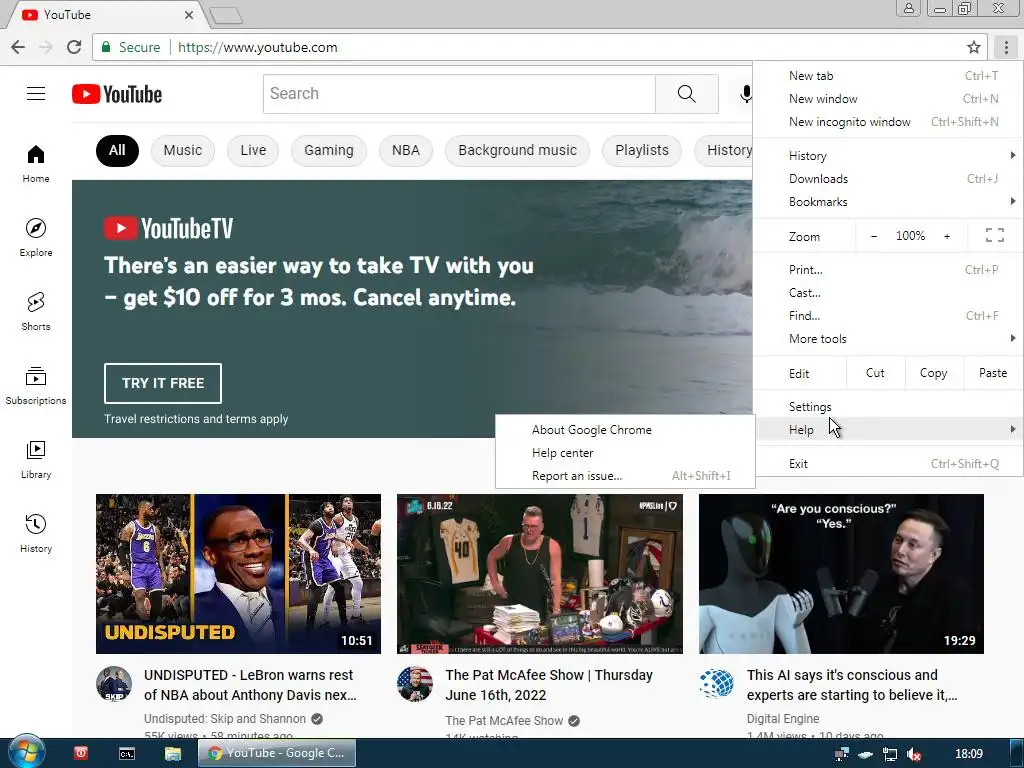This screenshot has width=1024, height=768.
Task: Open Digital Engine channel avatar
Action: 716,684
